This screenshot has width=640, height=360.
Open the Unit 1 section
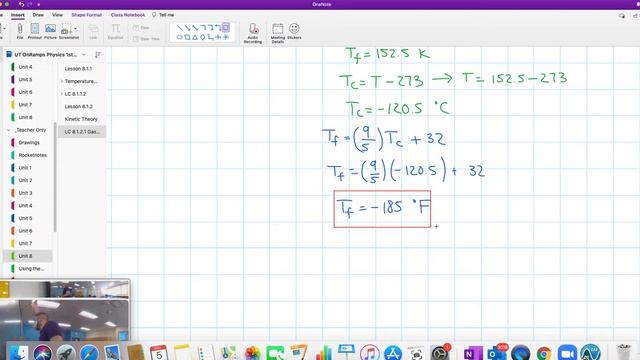[x=25, y=168]
